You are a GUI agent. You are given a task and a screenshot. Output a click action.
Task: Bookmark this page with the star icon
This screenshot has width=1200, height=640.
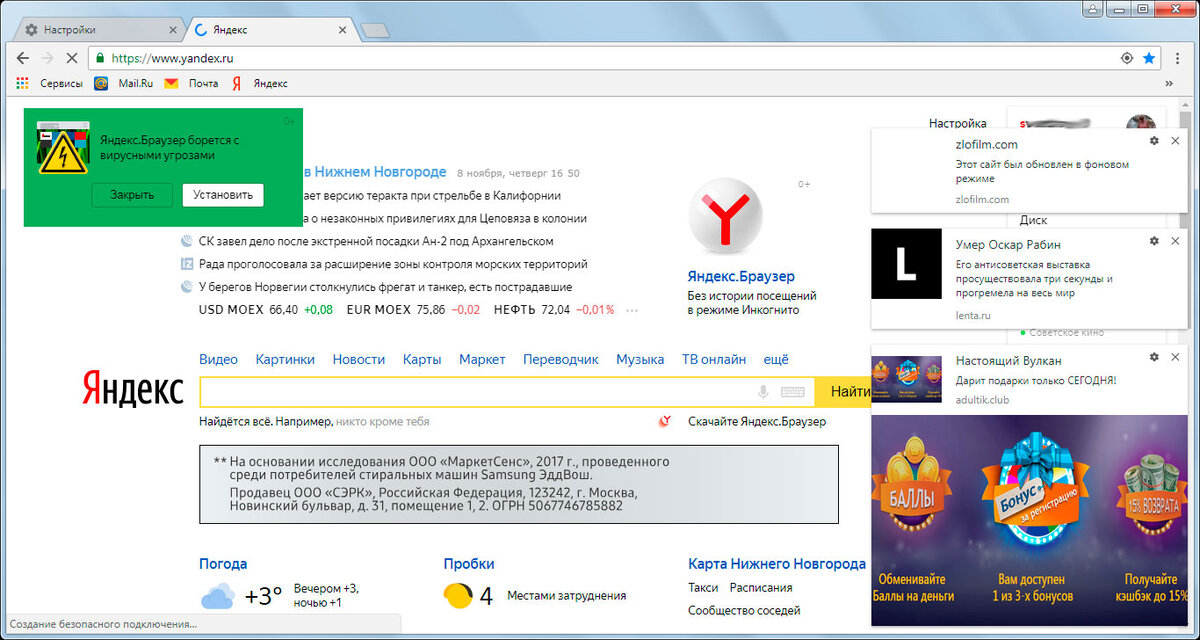(x=1149, y=58)
